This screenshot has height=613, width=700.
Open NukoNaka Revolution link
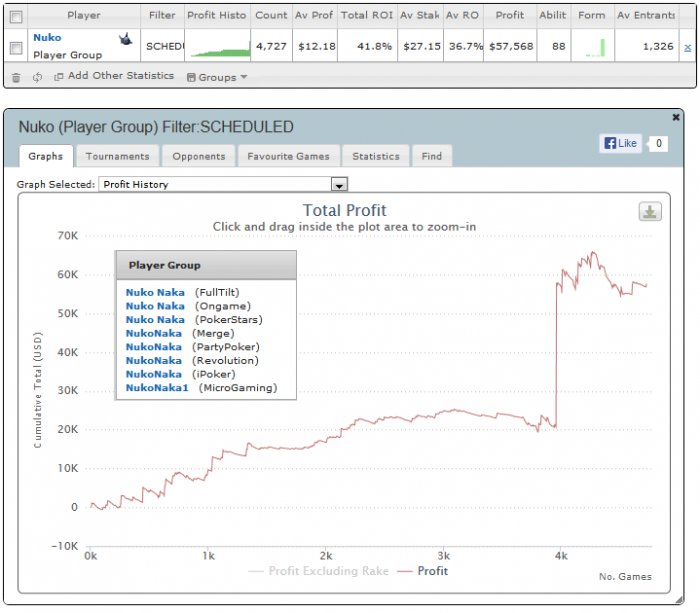click(x=154, y=361)
